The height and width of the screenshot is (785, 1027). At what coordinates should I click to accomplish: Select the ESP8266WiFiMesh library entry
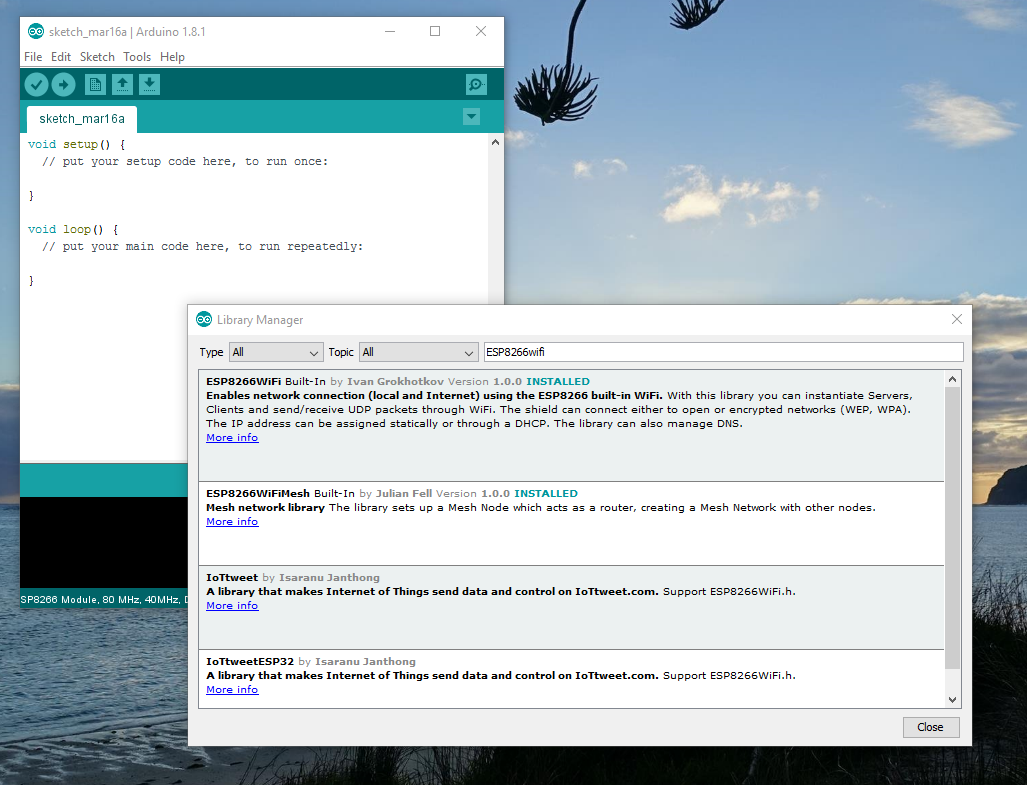tap(570, 522)
